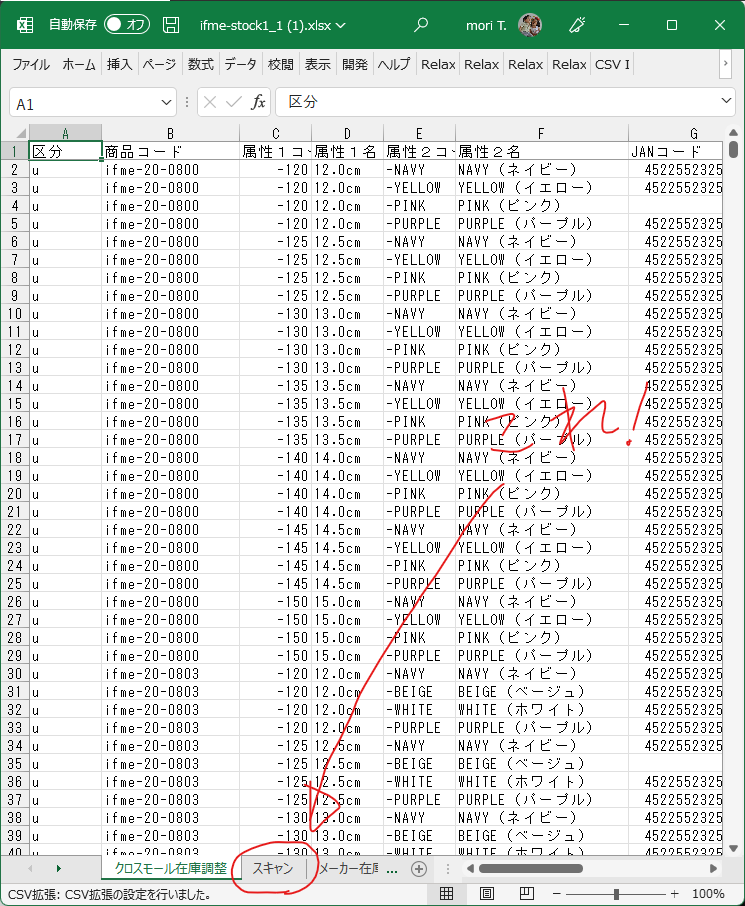Viewport: 745px width, 906px height.
Task: Switch to the スキャン sheet tab
Action: tap(273, 869)
